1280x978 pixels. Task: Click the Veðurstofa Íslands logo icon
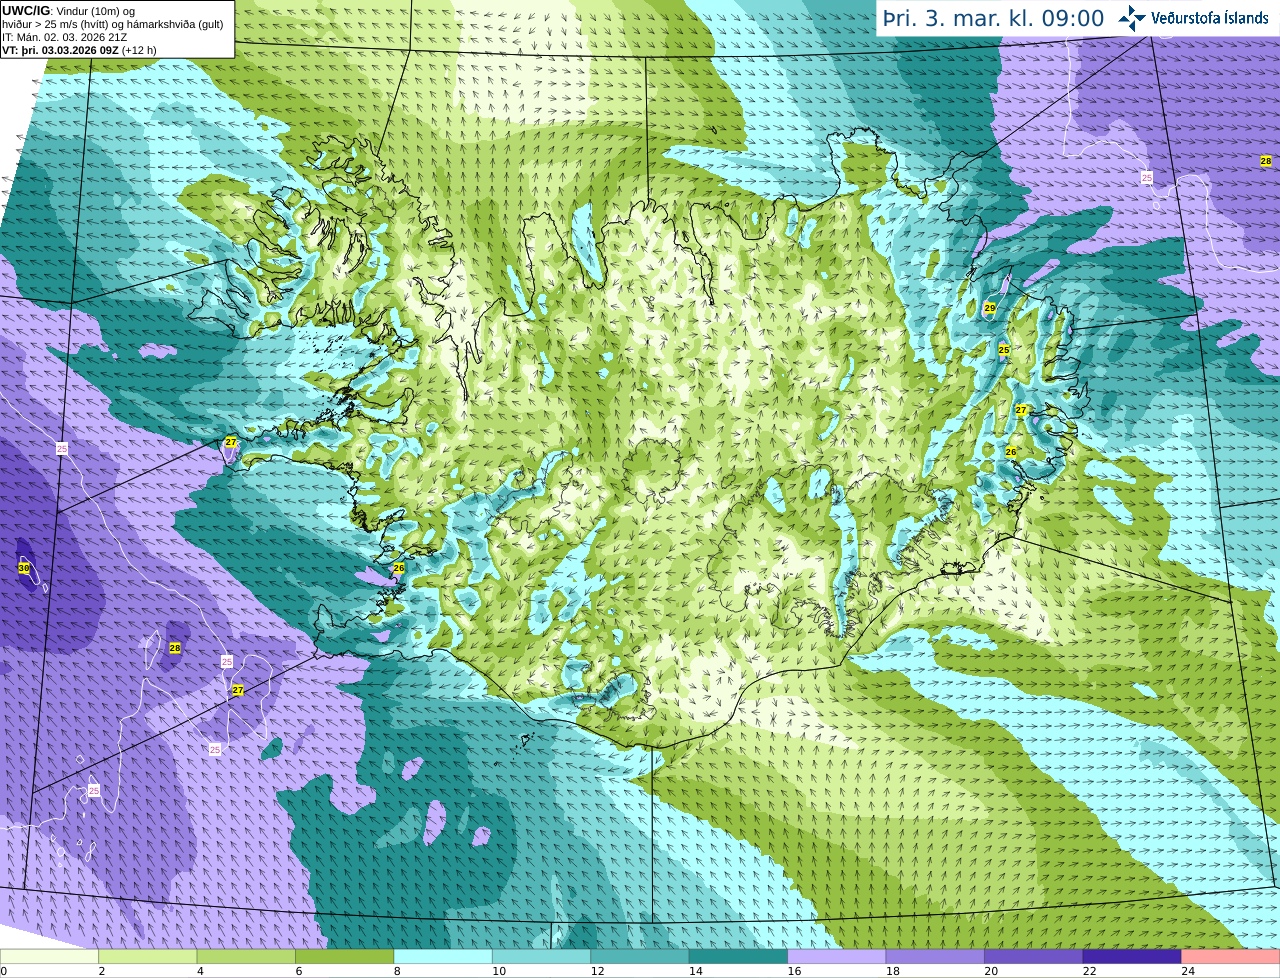[x=1132, y=18]
